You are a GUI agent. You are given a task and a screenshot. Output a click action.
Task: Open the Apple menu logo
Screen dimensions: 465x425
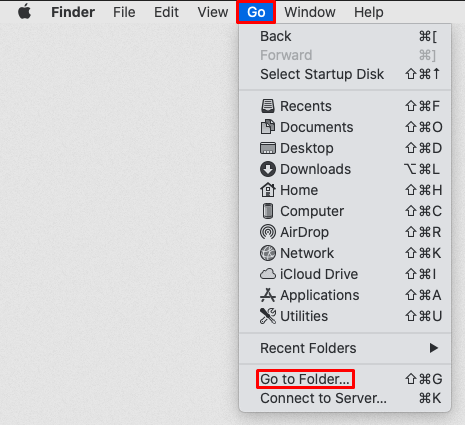tap(24, 12)
